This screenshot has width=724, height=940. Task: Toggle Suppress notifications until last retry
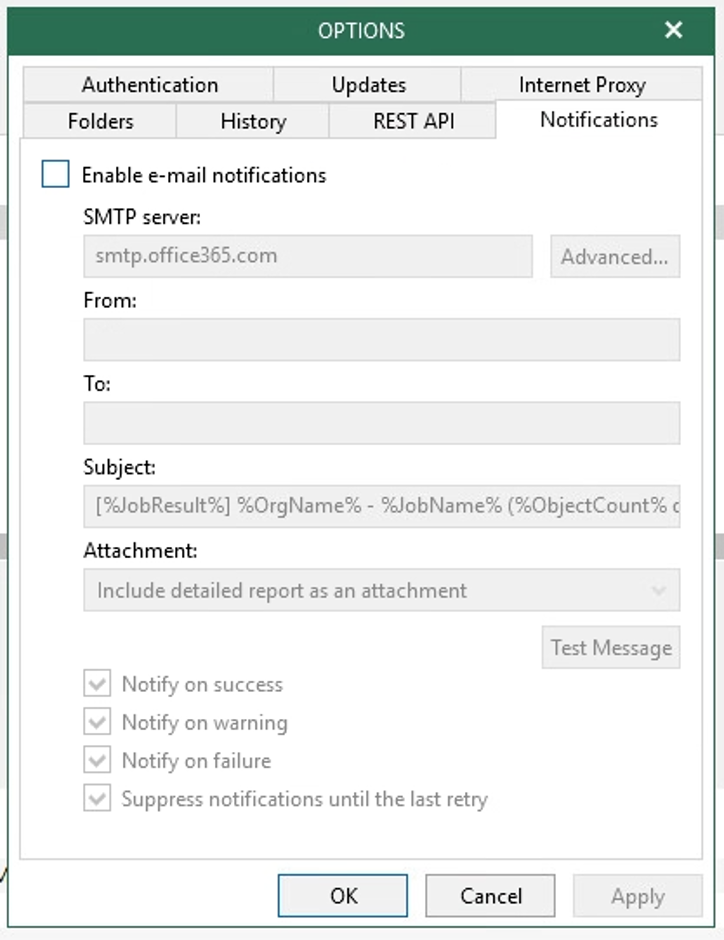pos(97,799)
